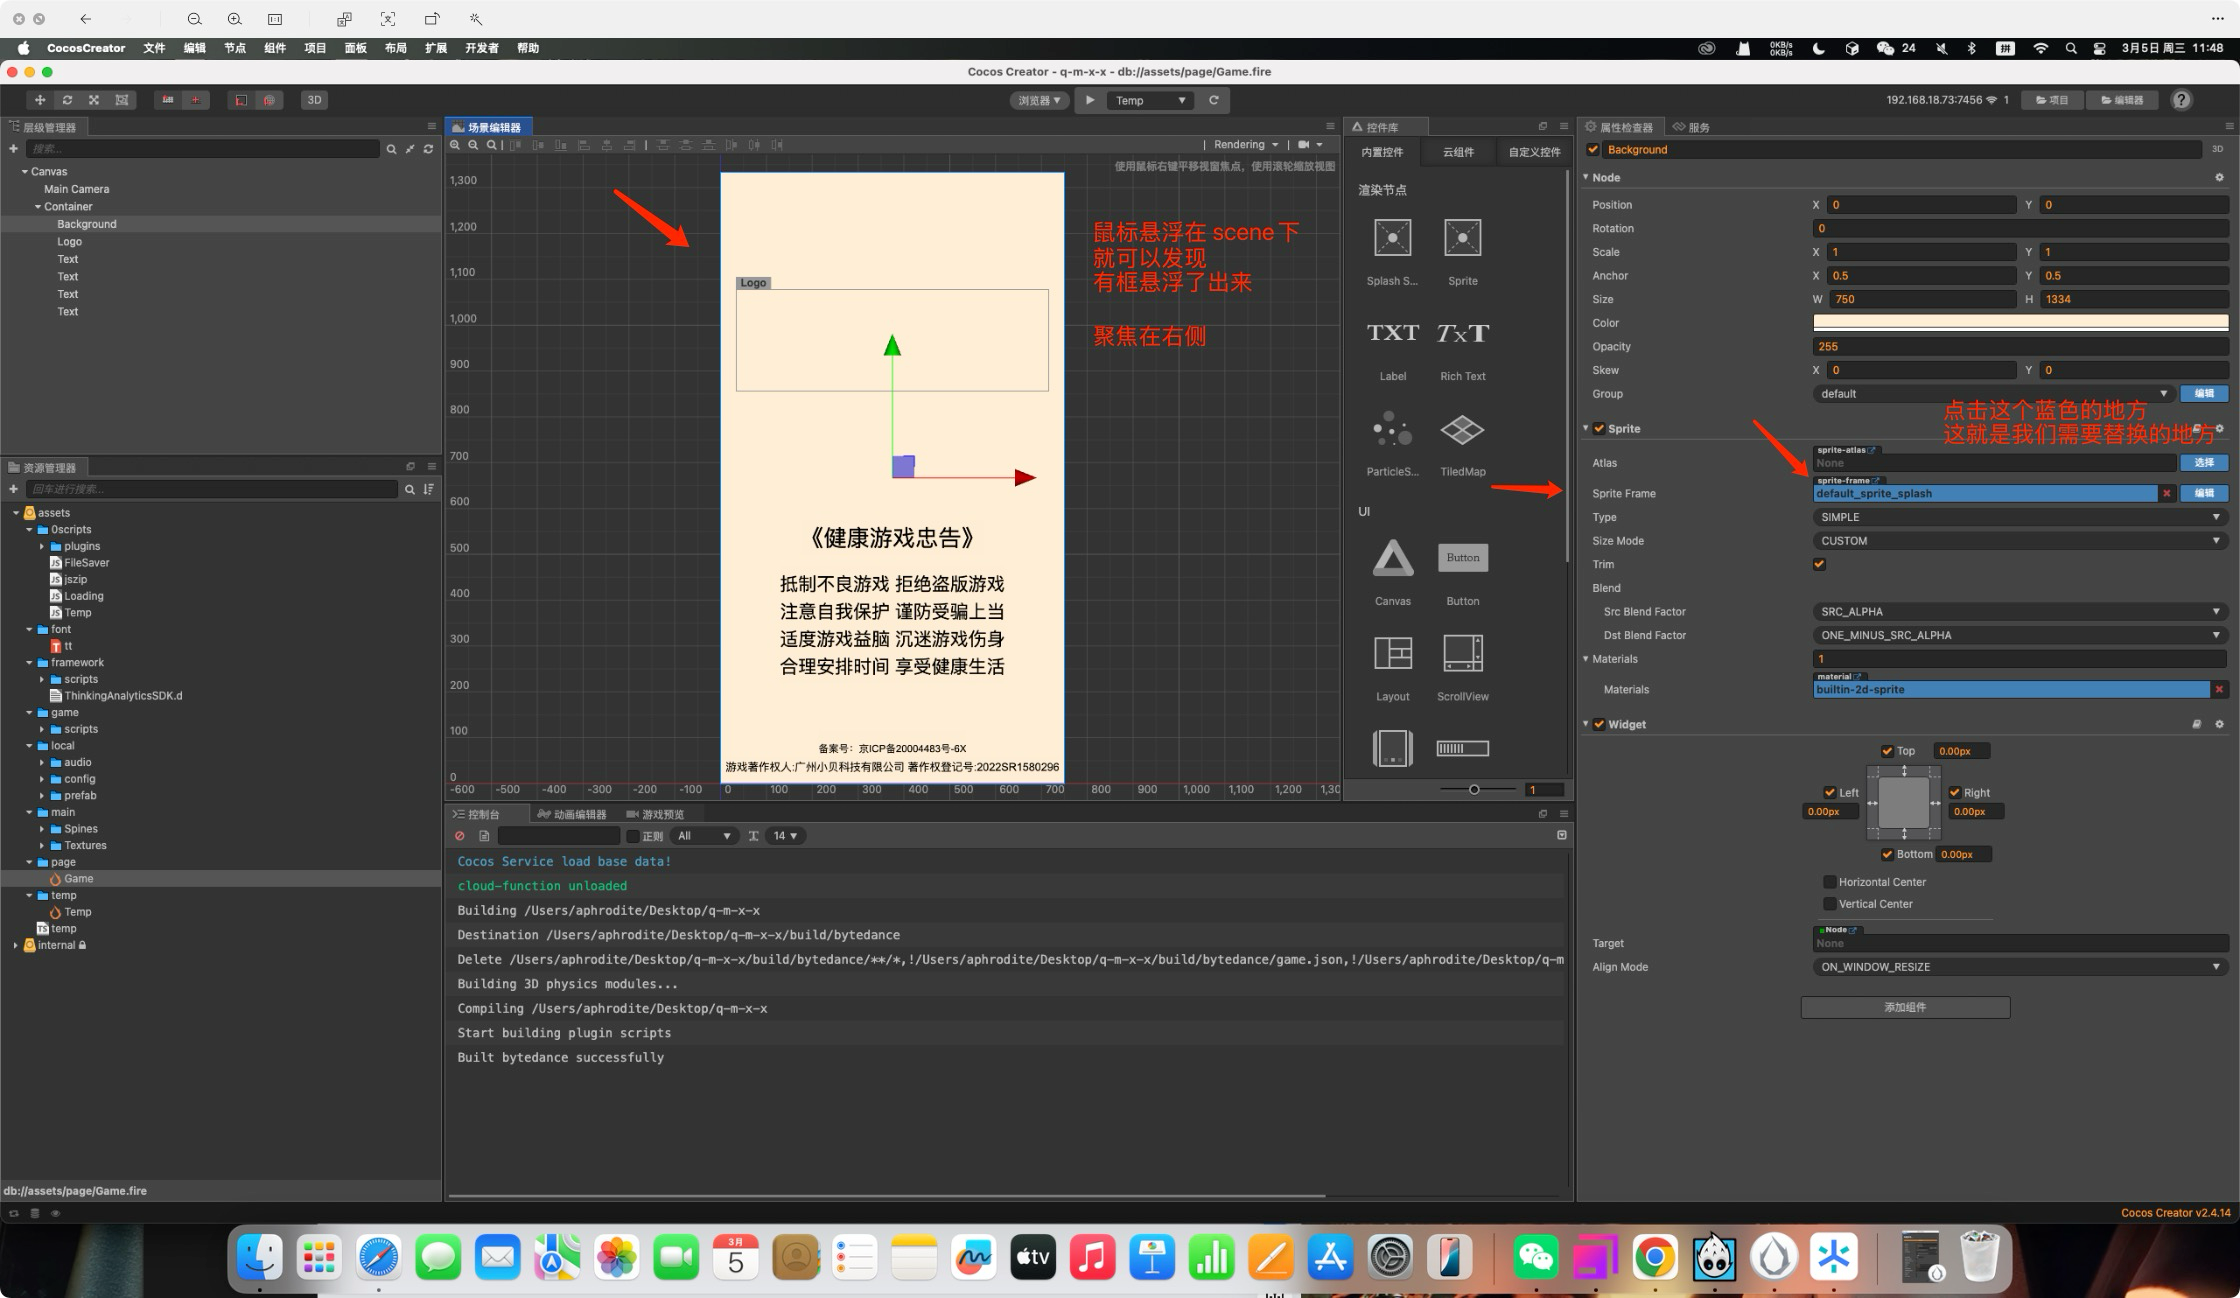Viewport: 2240px width, 1298px height.
Task: Select the ScrollView widget icon
Action: (x=1462, y=653)
